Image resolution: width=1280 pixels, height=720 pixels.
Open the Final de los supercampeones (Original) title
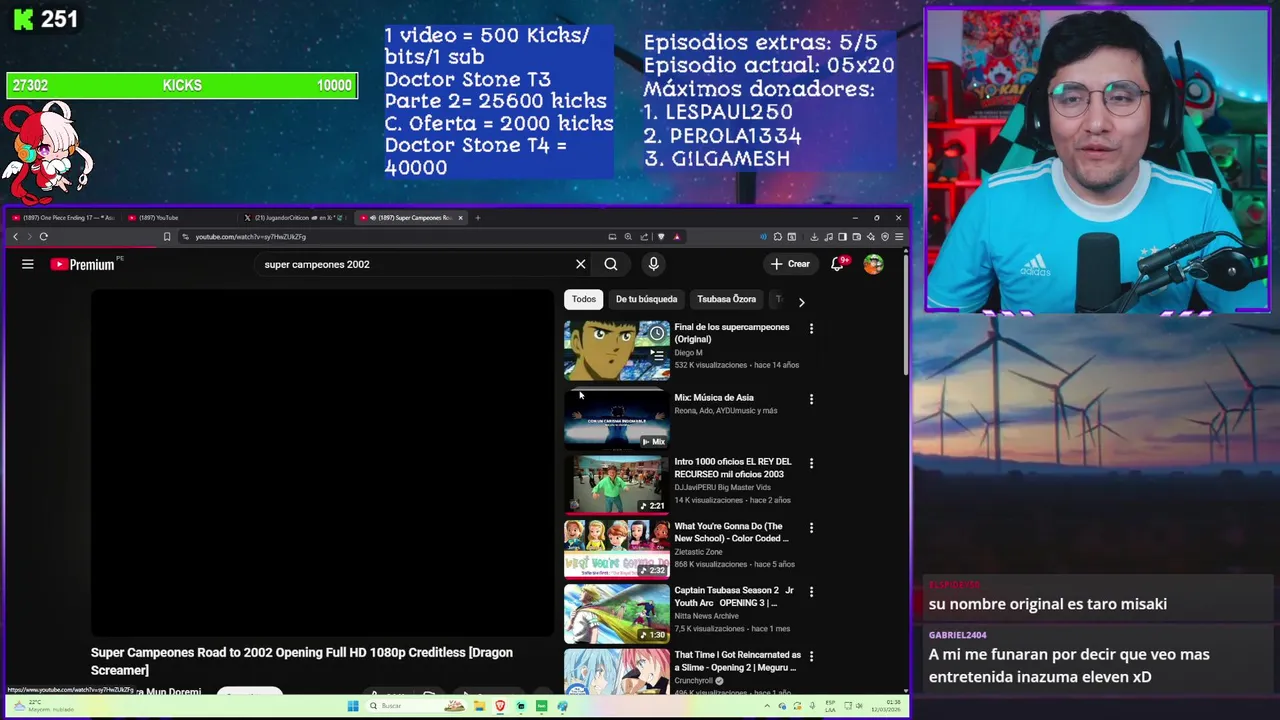(731, 333)
